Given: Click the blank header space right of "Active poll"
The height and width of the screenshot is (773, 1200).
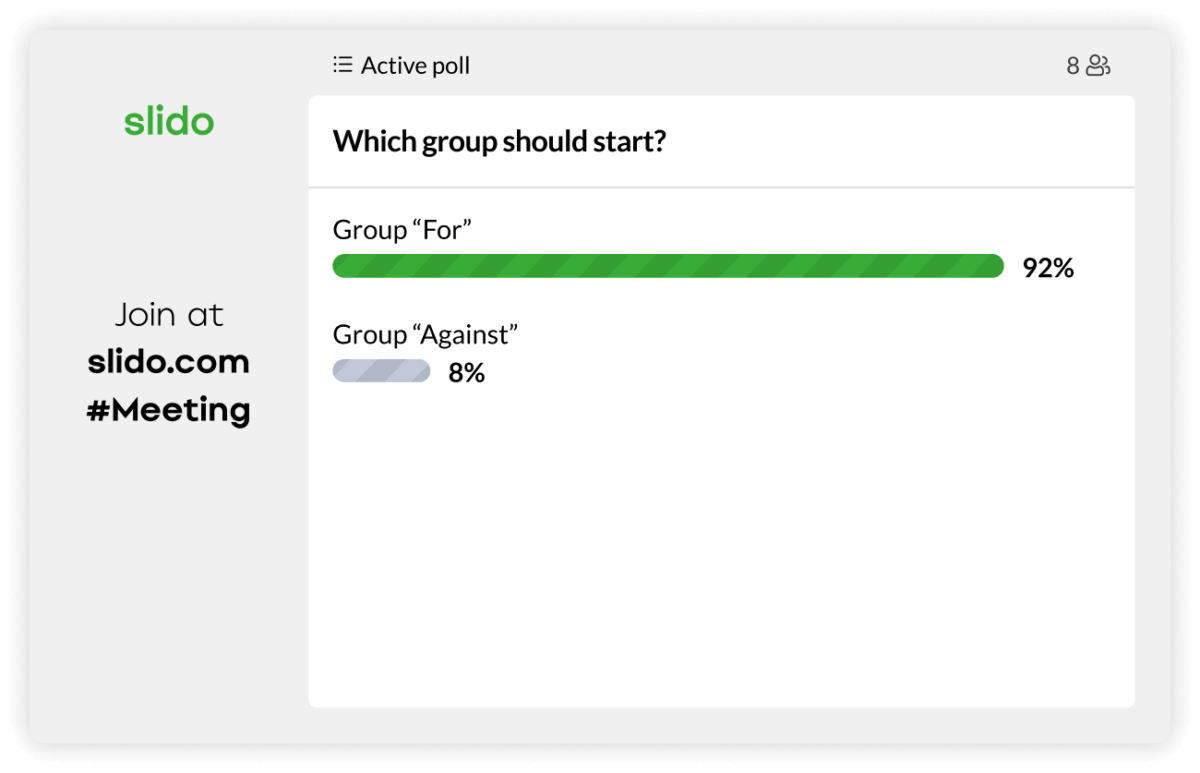Looking at the screenshot, I should (760, 66).
